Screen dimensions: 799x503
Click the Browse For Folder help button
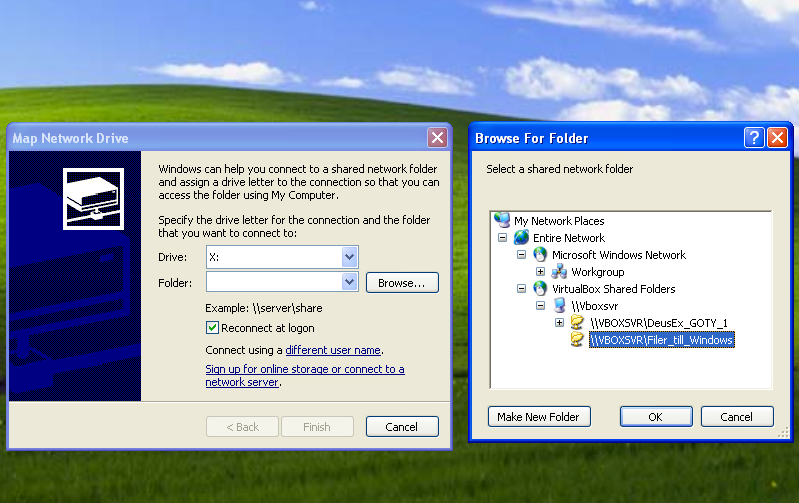754,138
